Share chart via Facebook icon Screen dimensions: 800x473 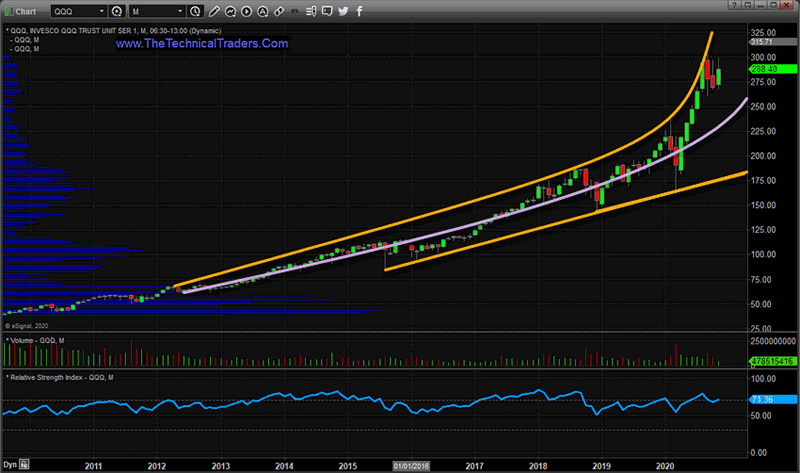(357, 11)
